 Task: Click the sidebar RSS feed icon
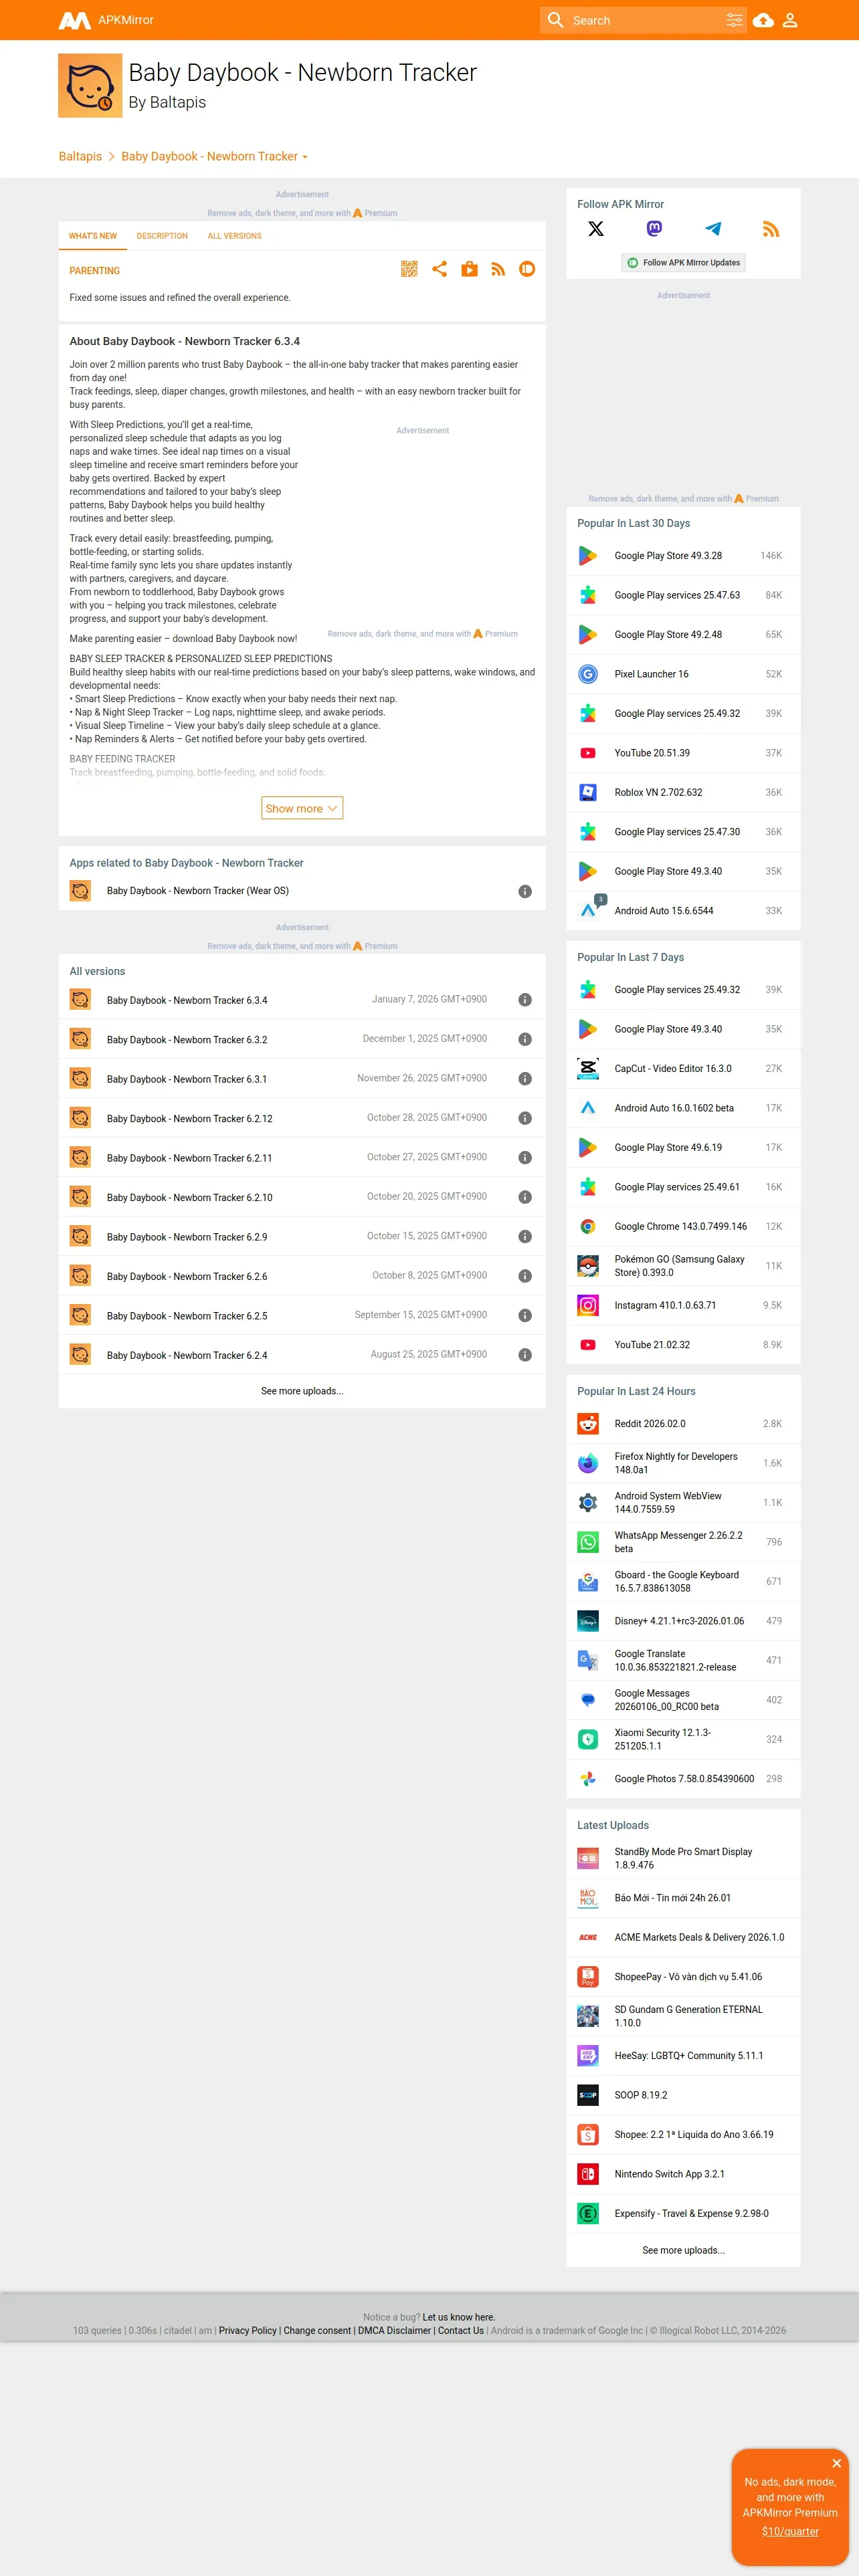pos(771,229)
